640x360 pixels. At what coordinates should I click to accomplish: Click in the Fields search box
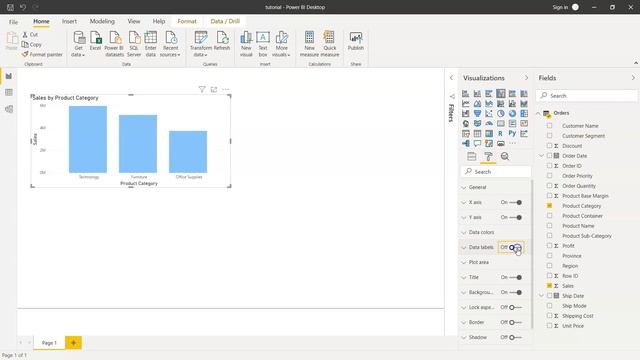(587, 96)
